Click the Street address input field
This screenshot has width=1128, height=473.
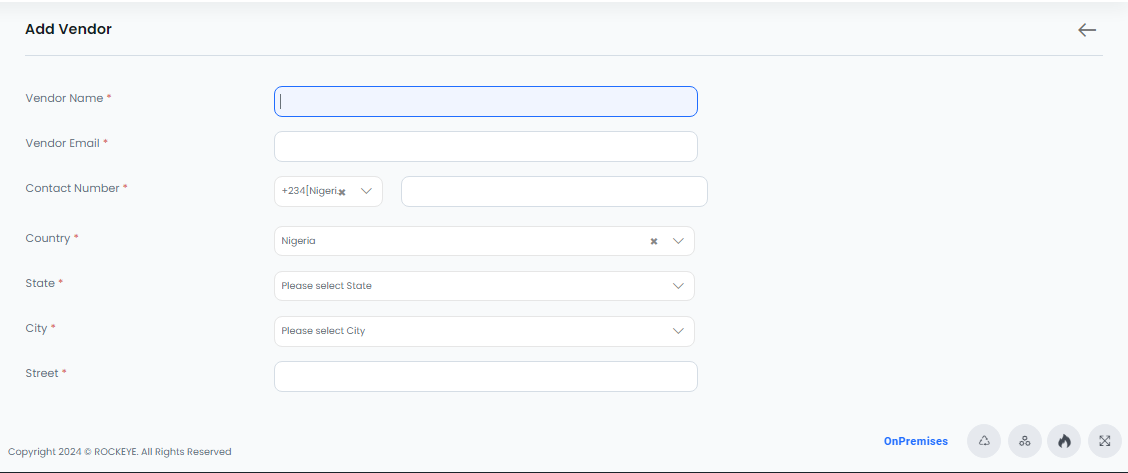(486, 377)
